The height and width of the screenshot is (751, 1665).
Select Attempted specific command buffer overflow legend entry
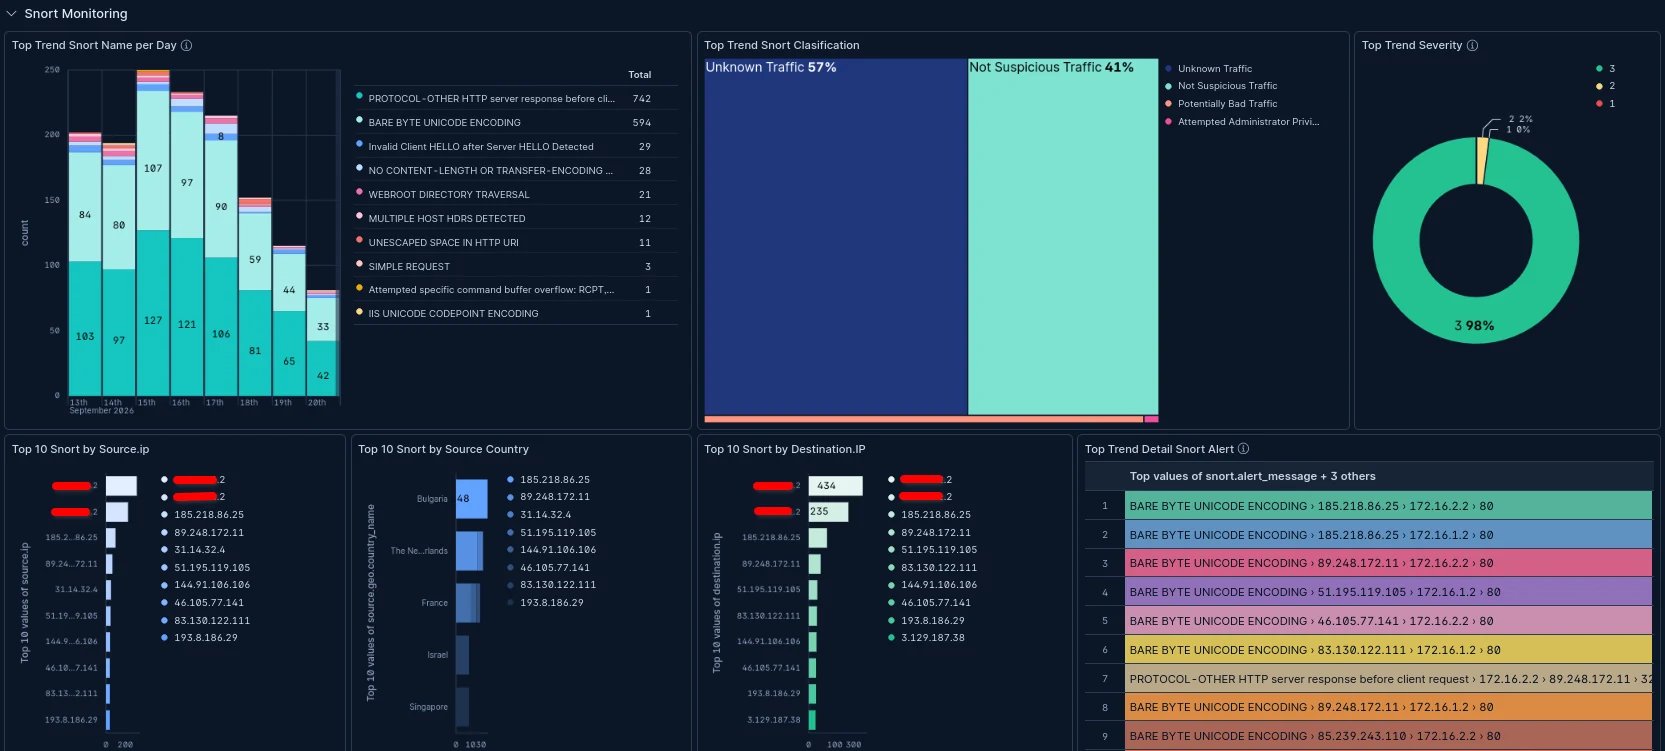[491, 290]
